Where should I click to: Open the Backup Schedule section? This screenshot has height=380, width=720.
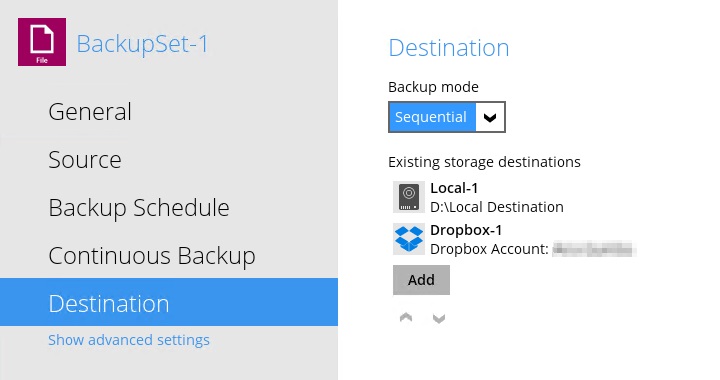139,207
